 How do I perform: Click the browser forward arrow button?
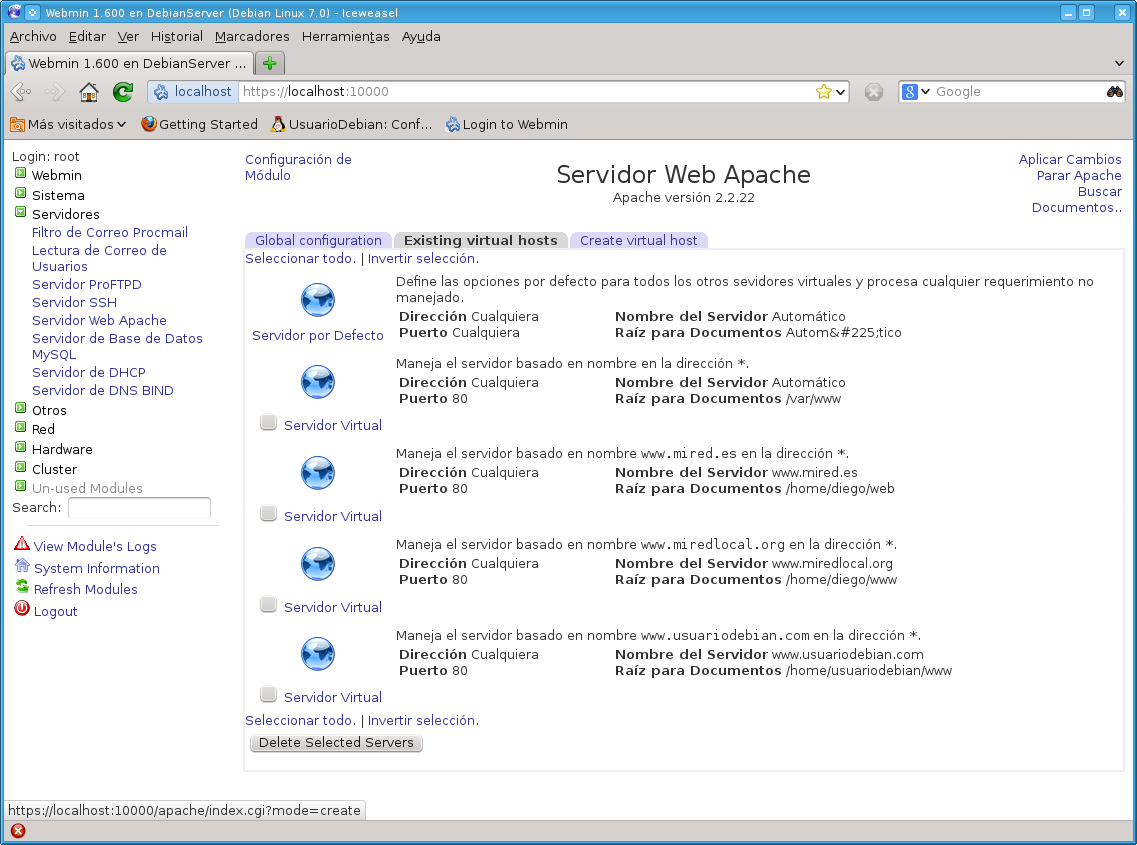coord(54,91)
